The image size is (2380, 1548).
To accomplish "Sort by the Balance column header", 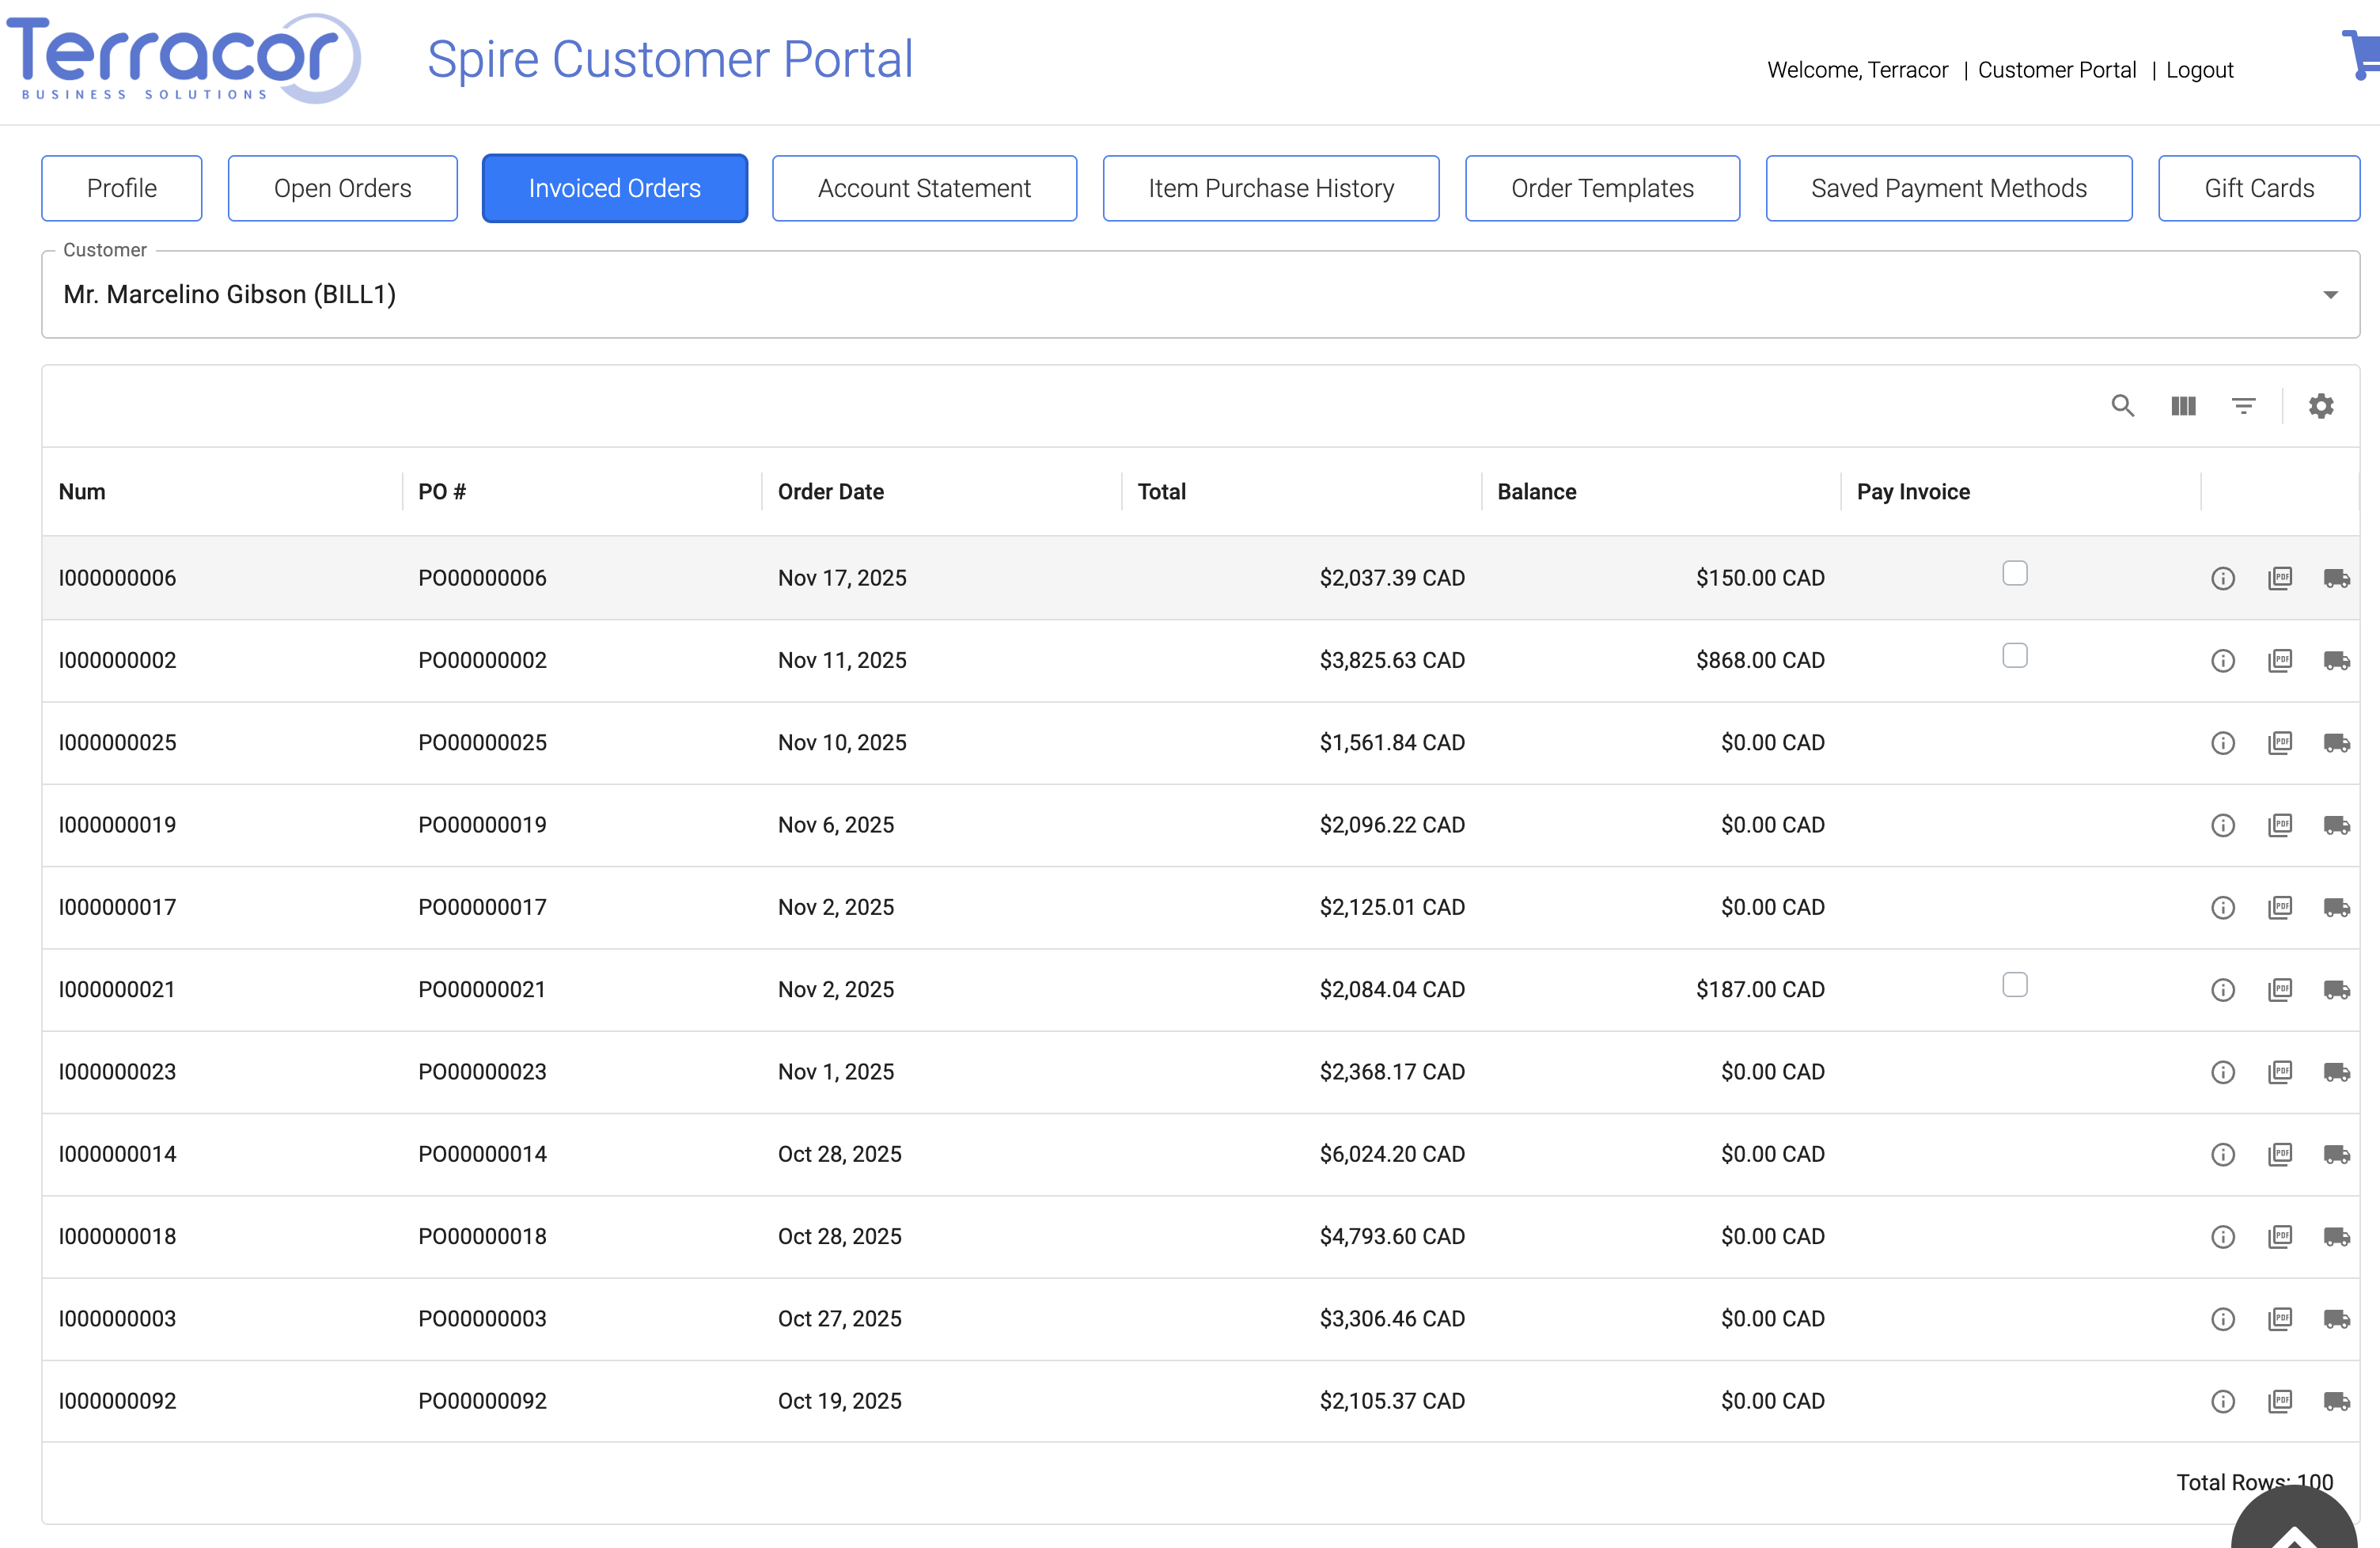I will coord(1536,492).
